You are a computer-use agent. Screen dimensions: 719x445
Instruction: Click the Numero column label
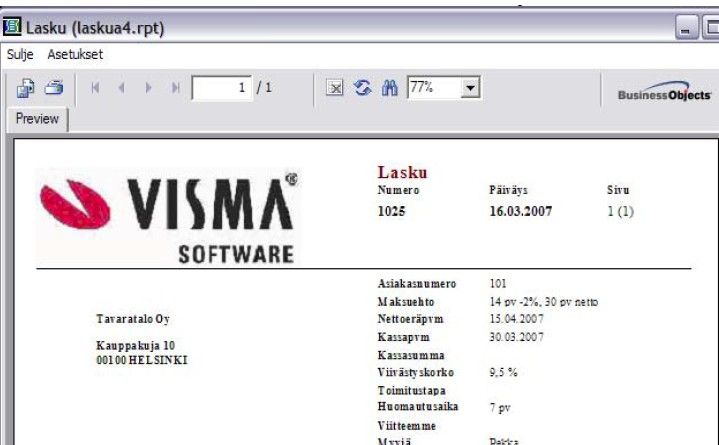[x=398, y=190]
